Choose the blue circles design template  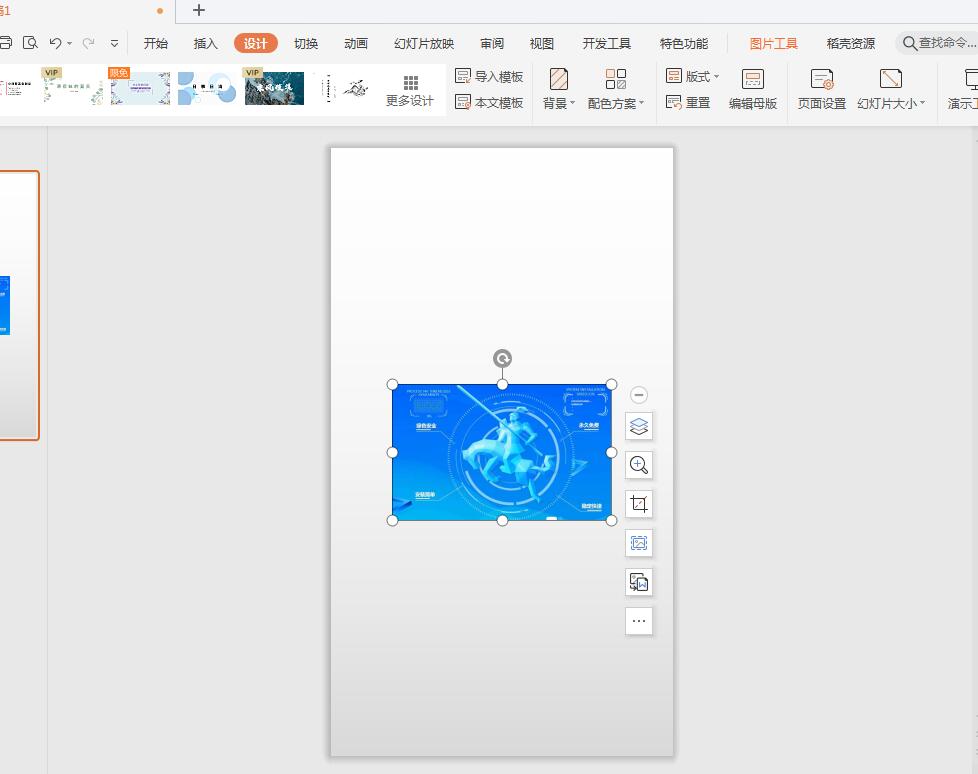[207, 88]
